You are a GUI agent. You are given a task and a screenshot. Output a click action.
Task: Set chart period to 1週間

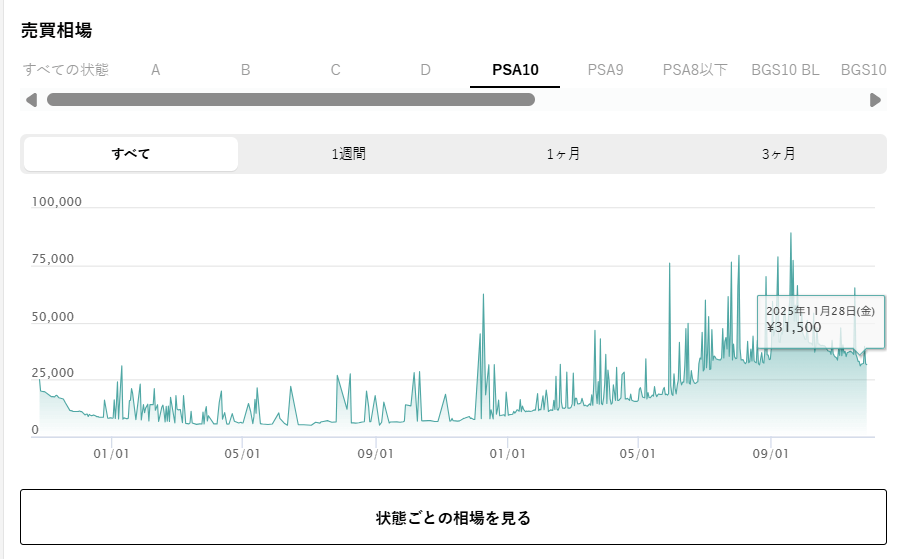coord(348,154)
